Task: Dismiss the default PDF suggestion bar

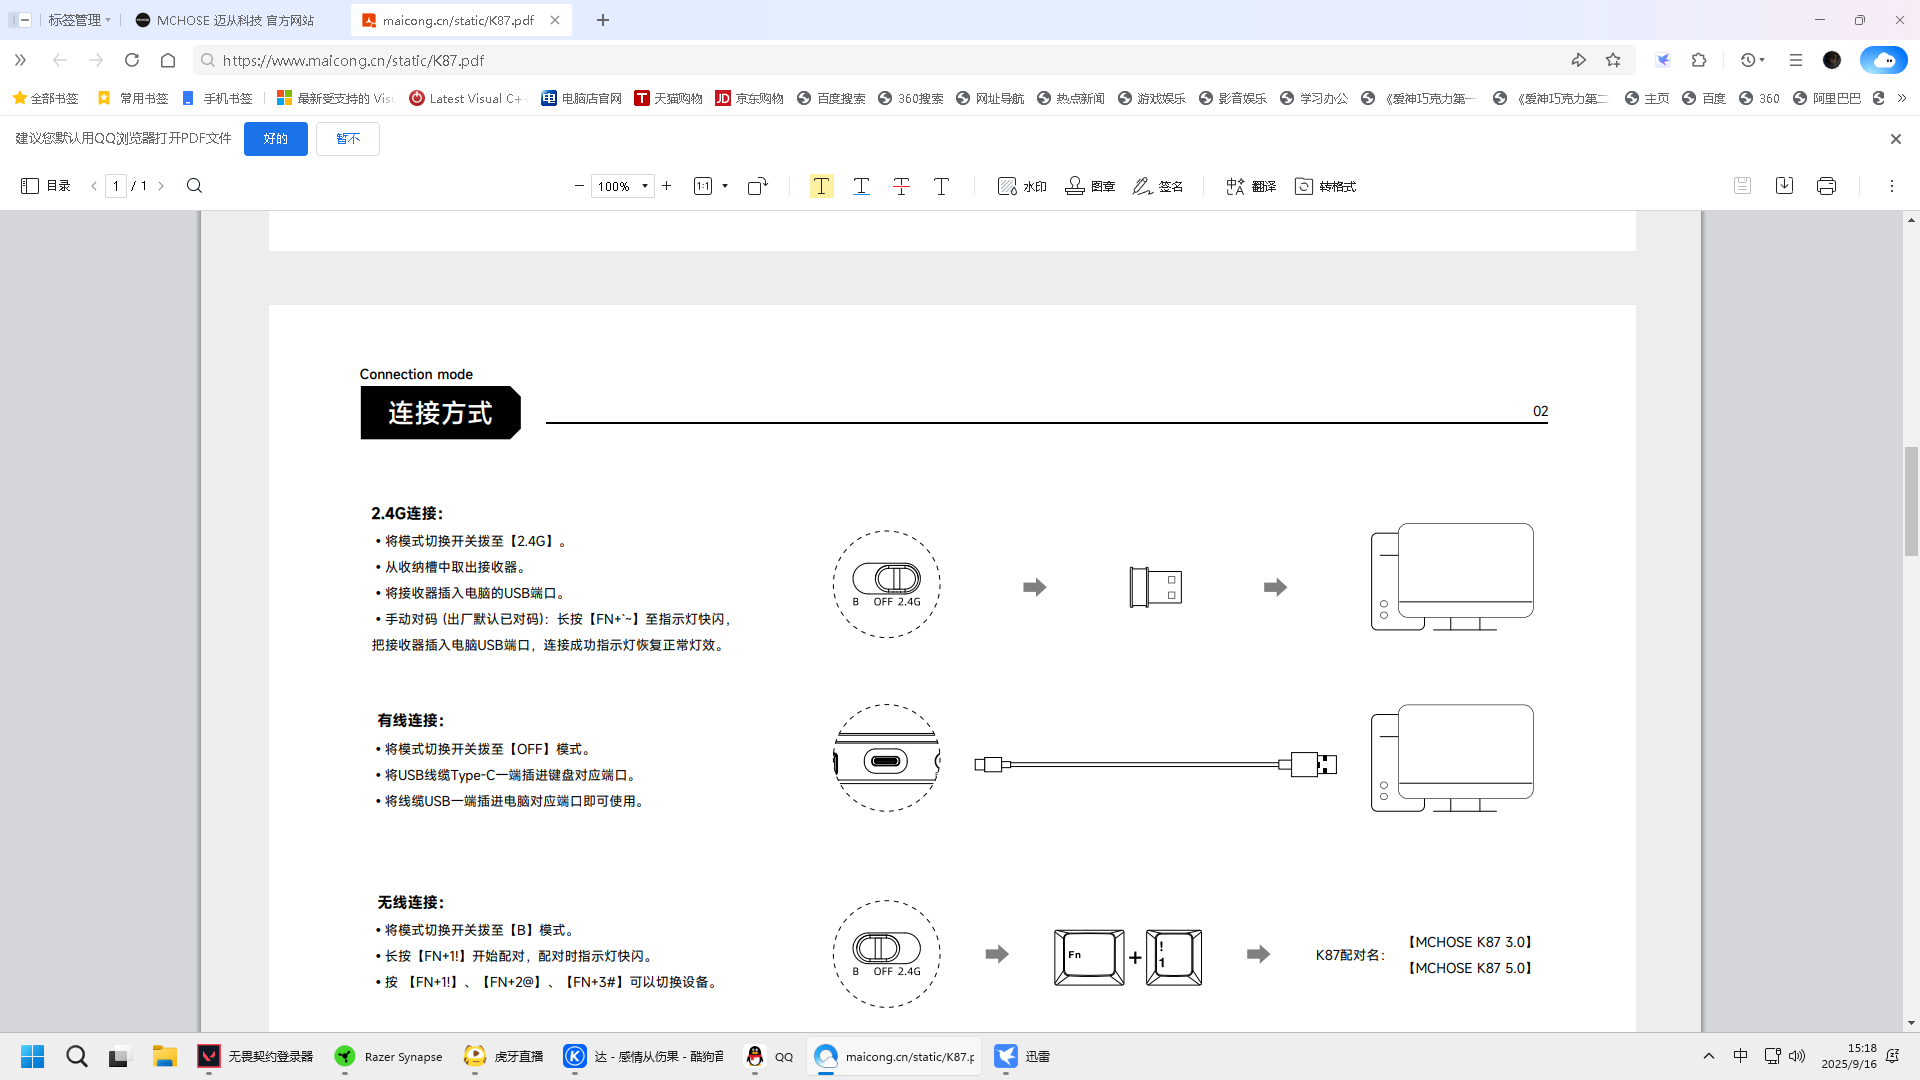Action: (1895, 139)
